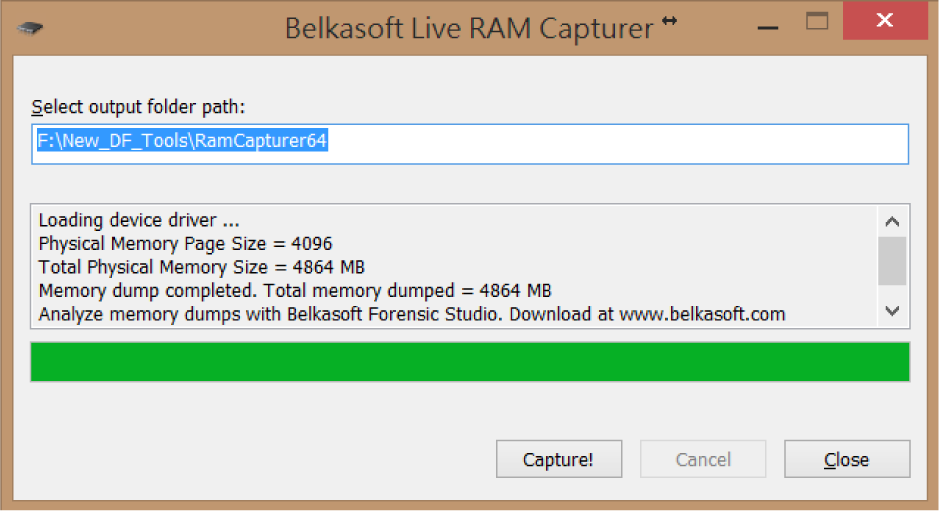Image resolution: width=939 pixels, height=511 pixels.
Task: Click the 'Analyze memory dumps with Belkasoft' line
Action: [x=411, y=314]
